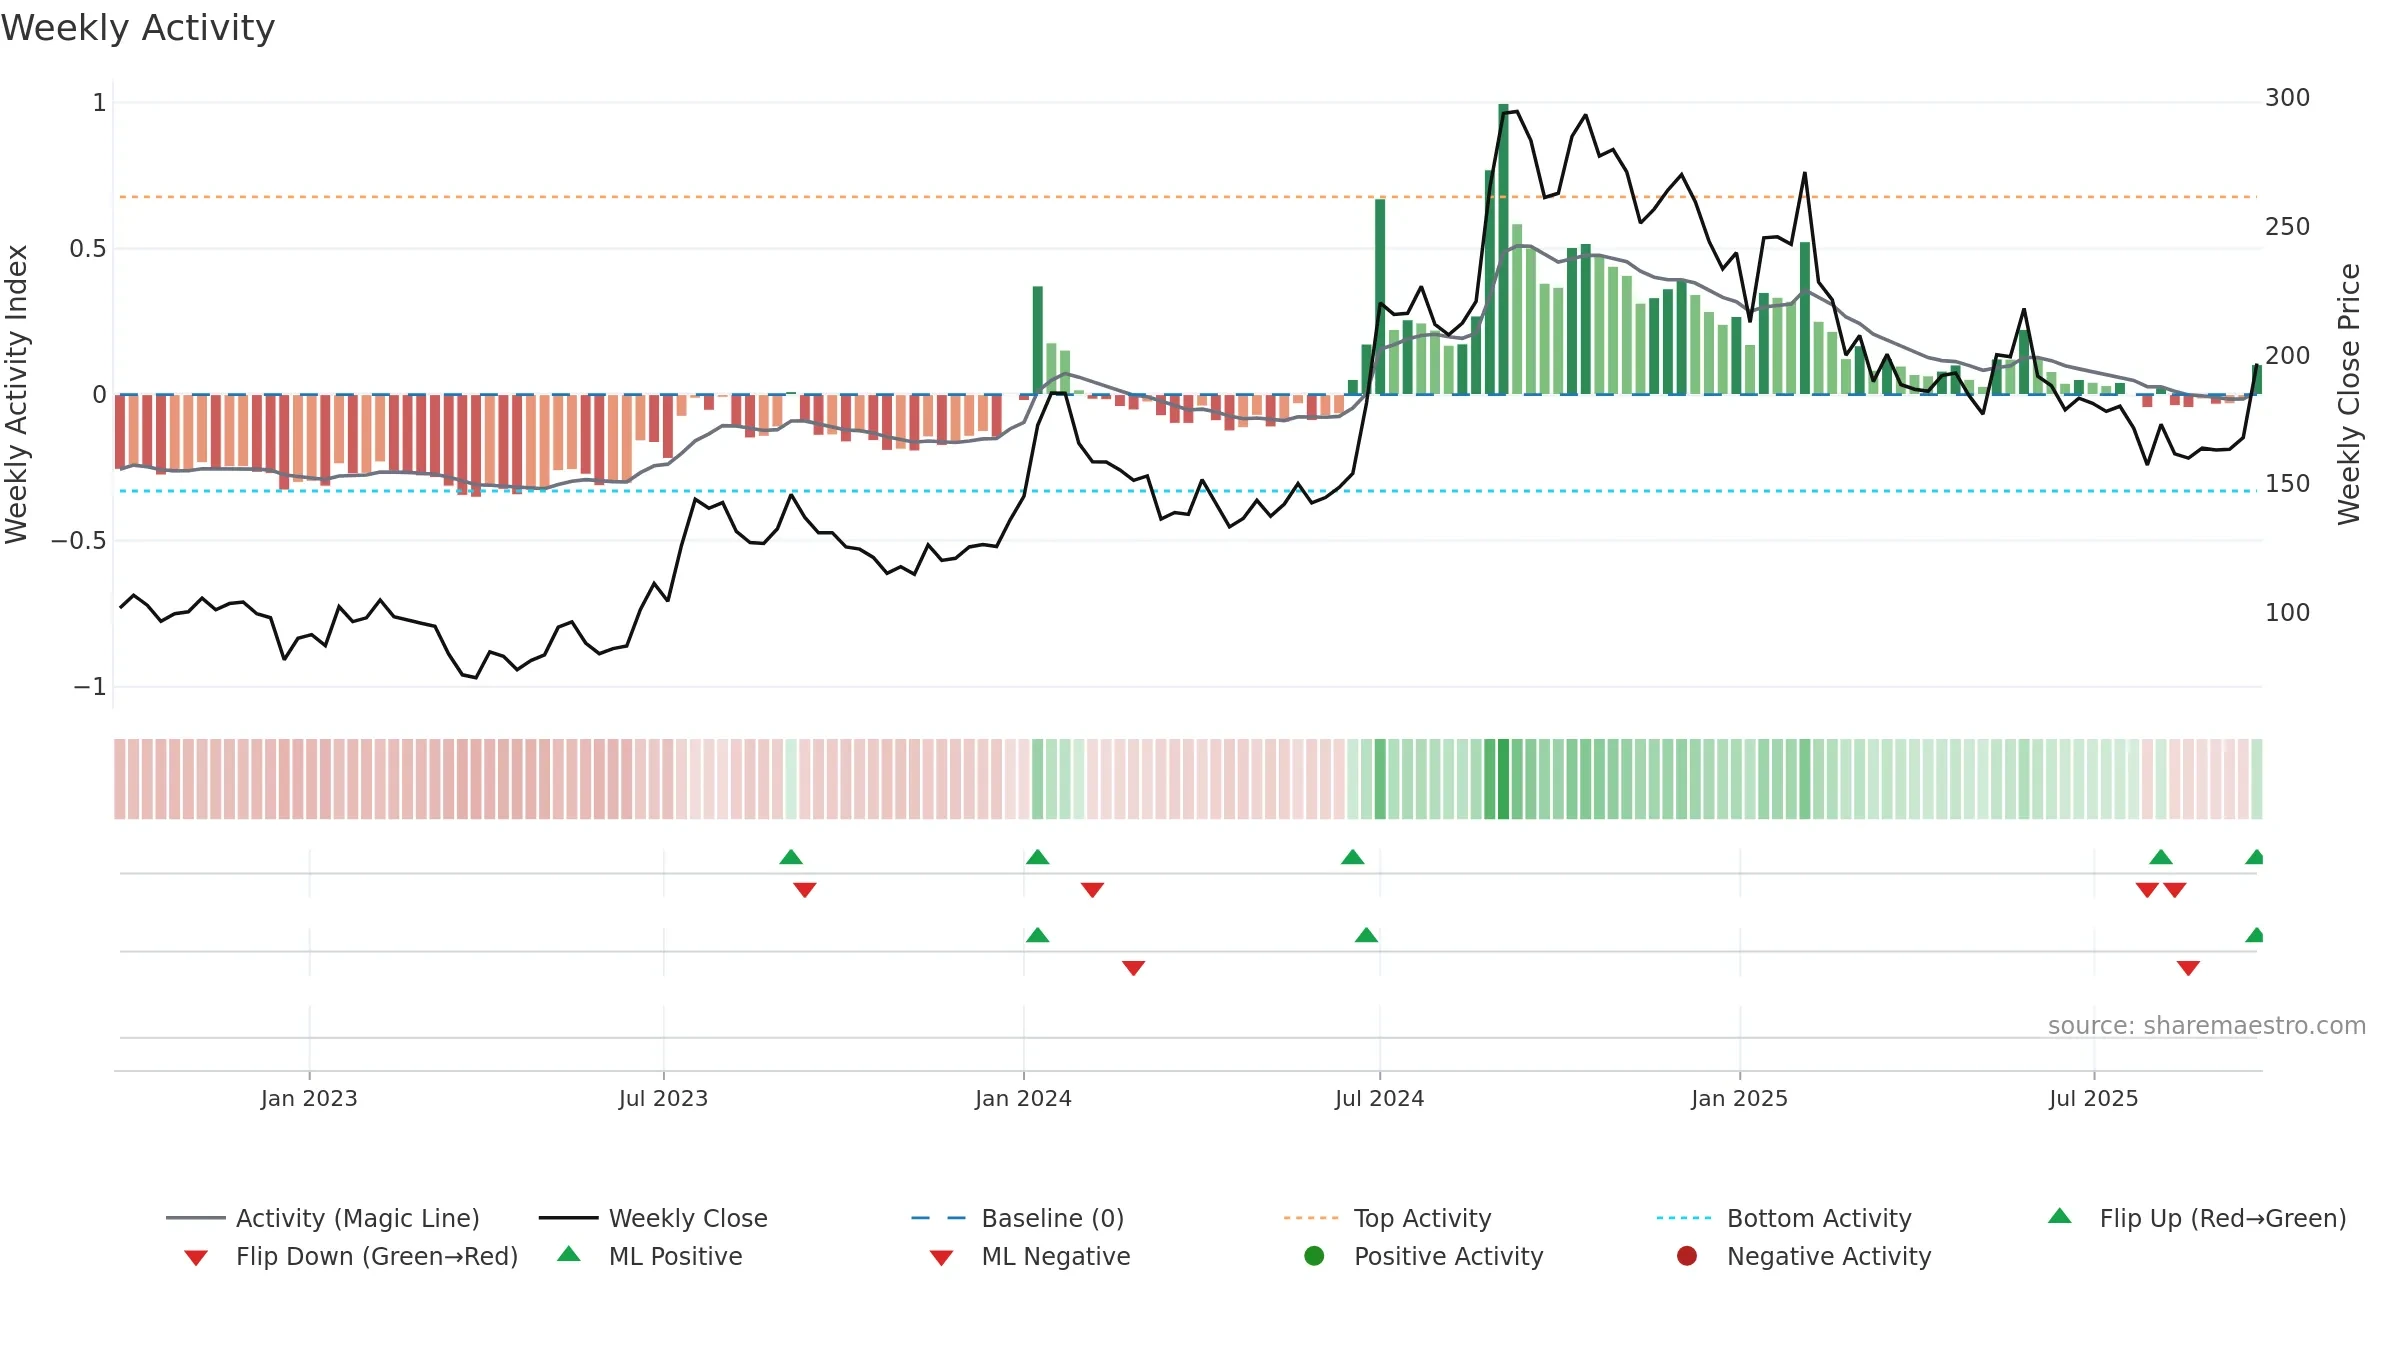Click the '100' right axis tick label
This screenshot has height=1350, width=2400.
pos(2287,613)
